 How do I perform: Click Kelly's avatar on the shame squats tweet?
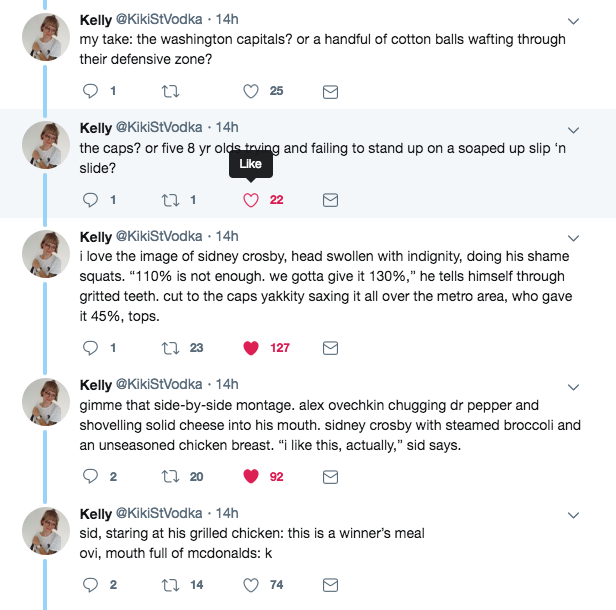tap(46, 254)
